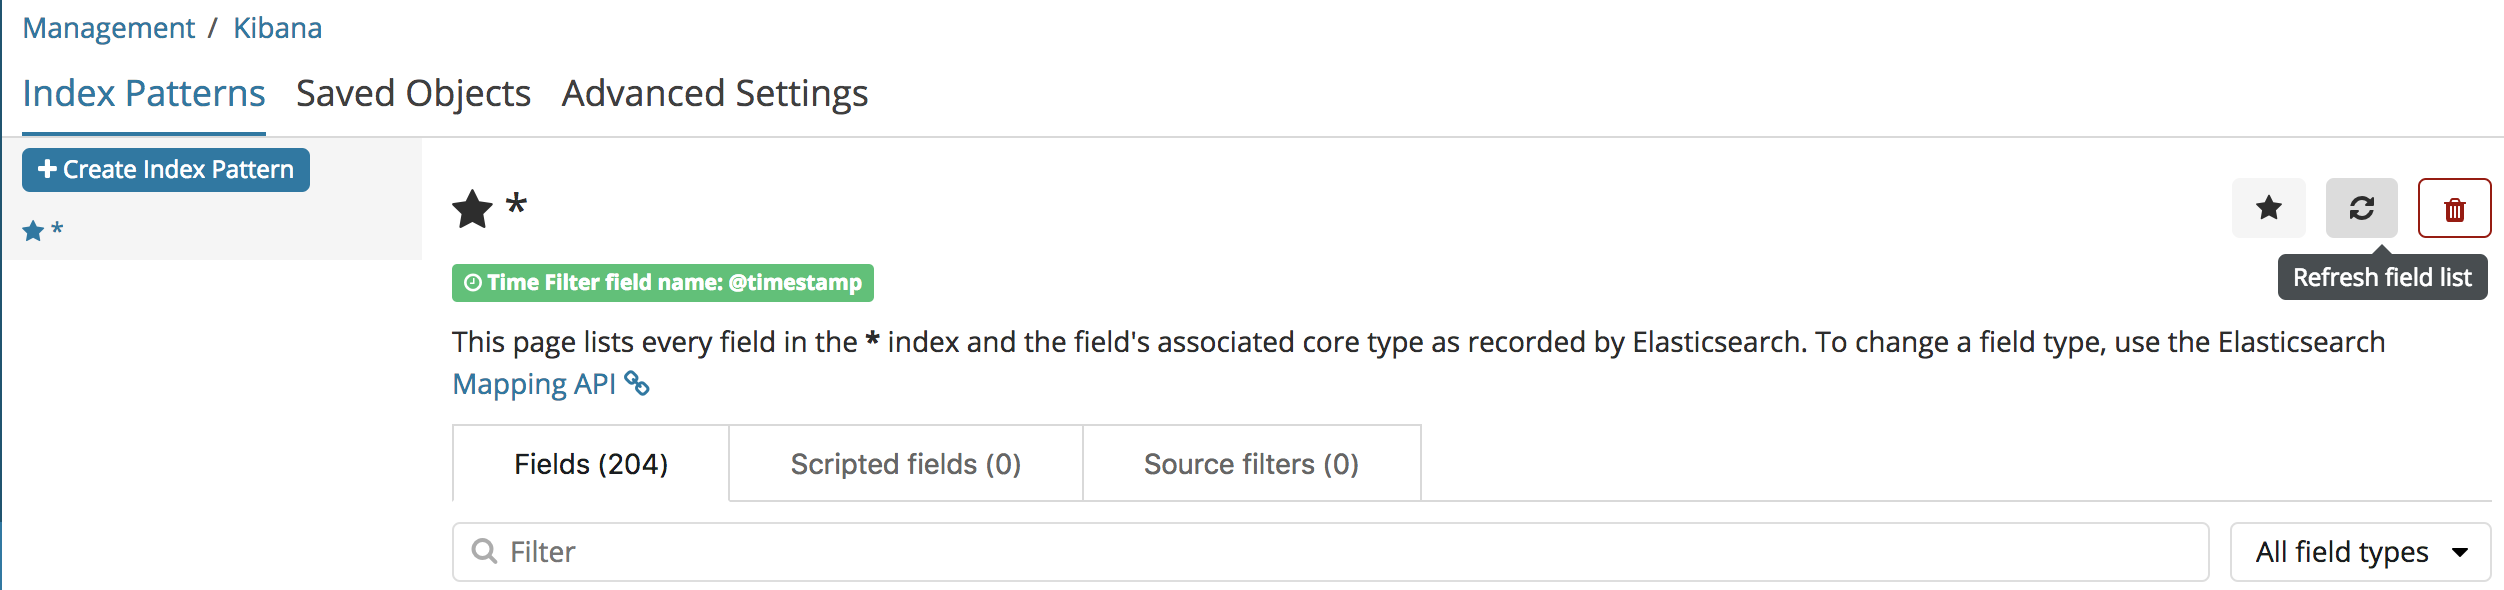Switch to the Scripted fields (0) tab
The width and height of the screenshot is (2504, 590).
[906, 464]
